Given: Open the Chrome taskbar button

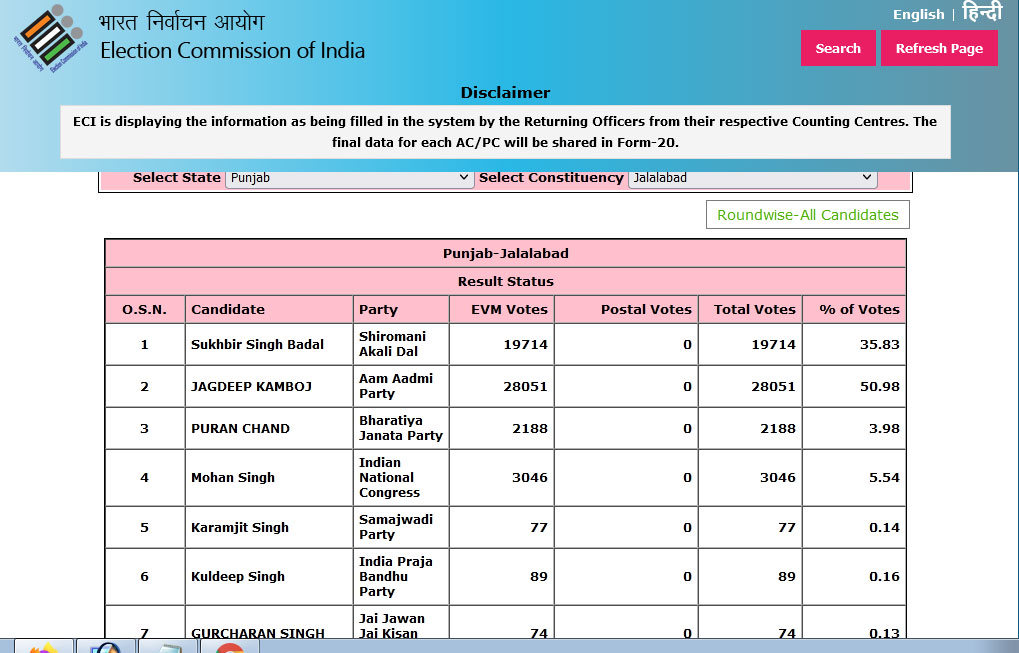Looking at the screenshot, I should (229, 647).
